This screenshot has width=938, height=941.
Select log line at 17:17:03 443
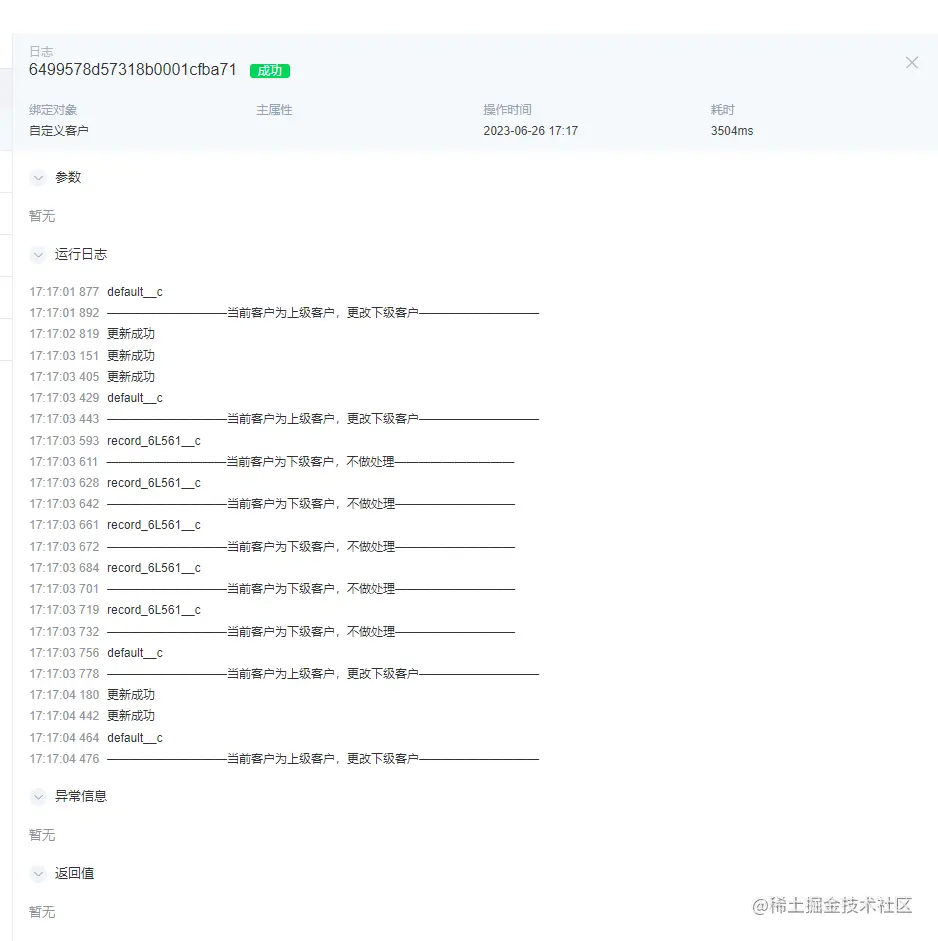pyautogui.click(x=284, y=419)
